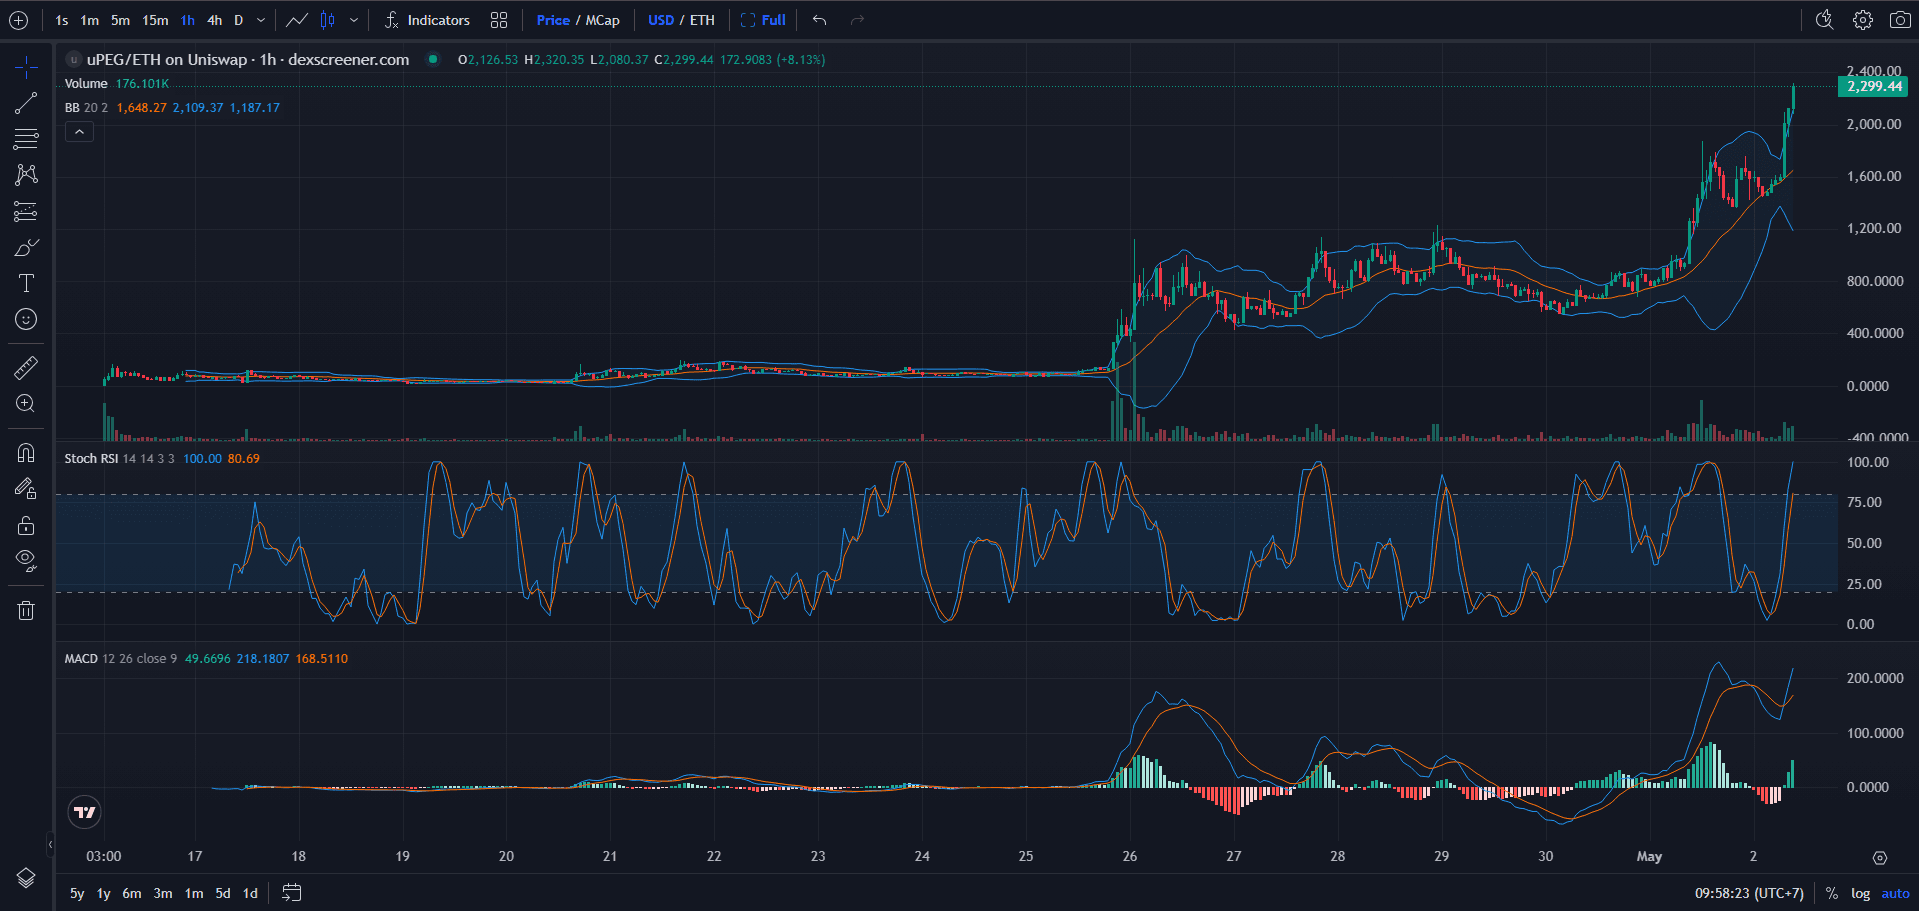
Task: Open the emoji icons tool
Action: (26, 319)
